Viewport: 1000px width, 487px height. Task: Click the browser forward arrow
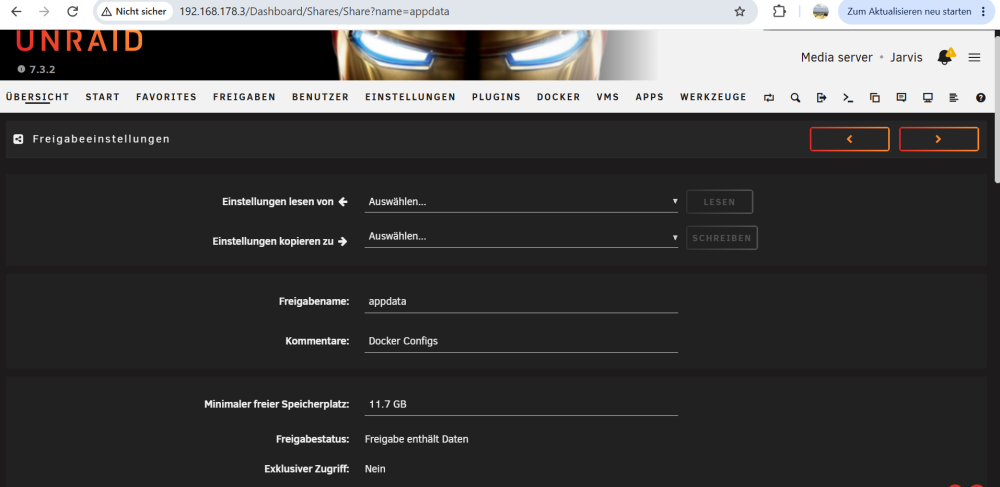[44, 11]
